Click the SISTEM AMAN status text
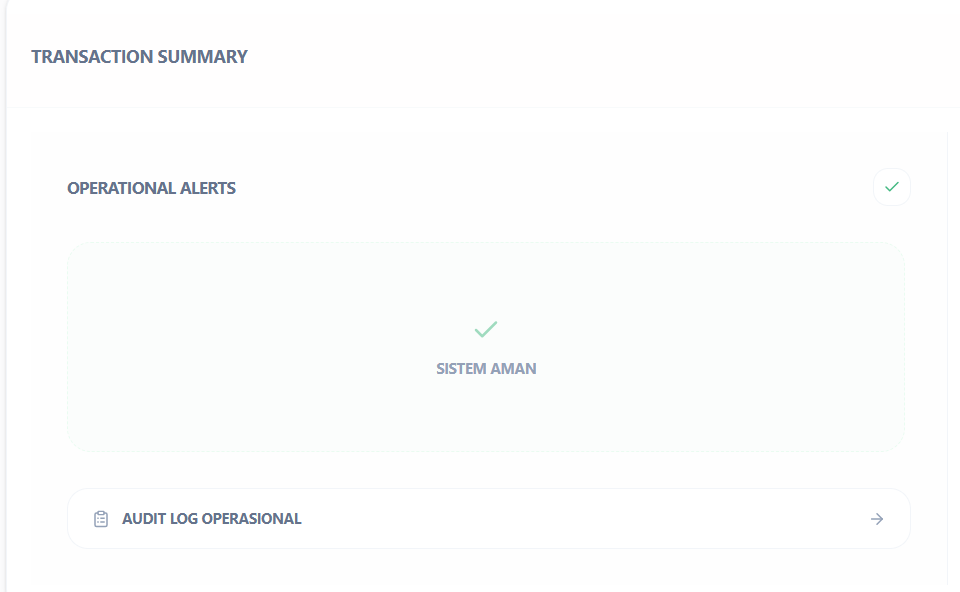This screenshot has height=592, width=960. click(x=486, y=369)
